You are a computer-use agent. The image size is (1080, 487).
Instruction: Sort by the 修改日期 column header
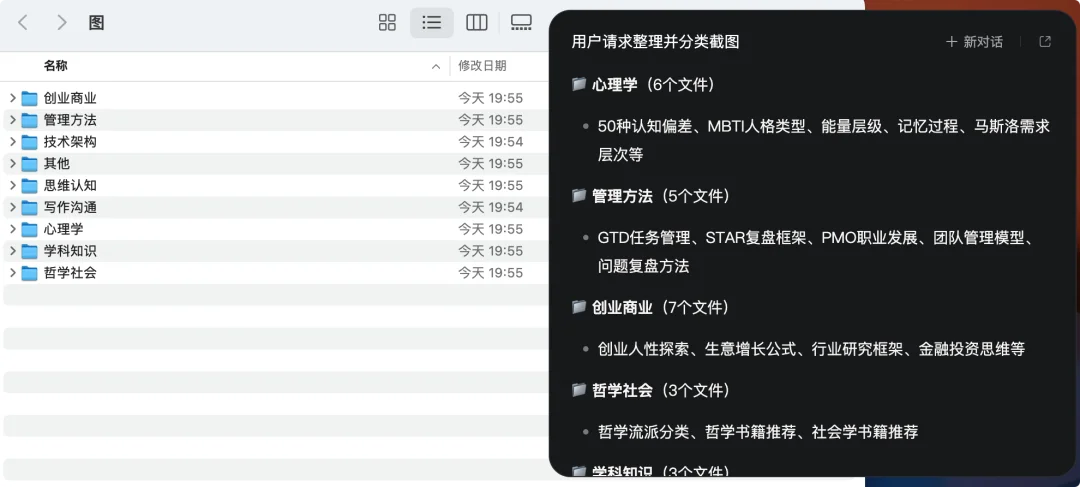(482, 66)
